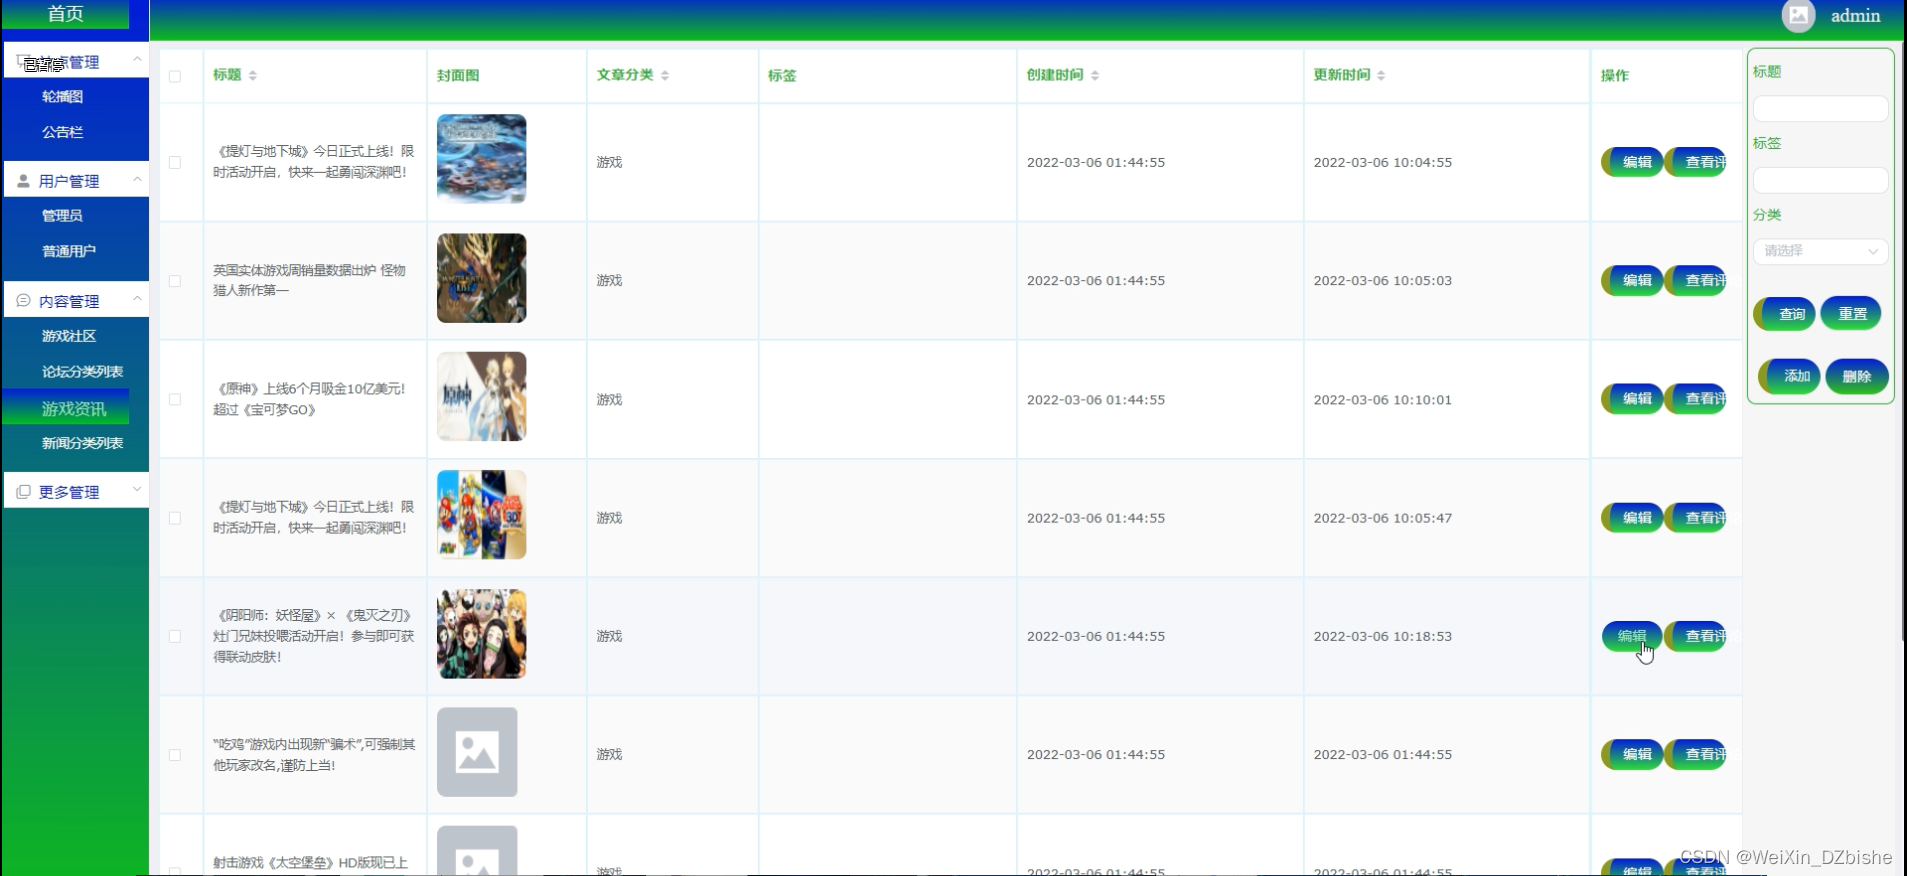Check the box for 英国实体游戏周销量 row
This screenshot has width=1907, height=876.
pos(175,281)
